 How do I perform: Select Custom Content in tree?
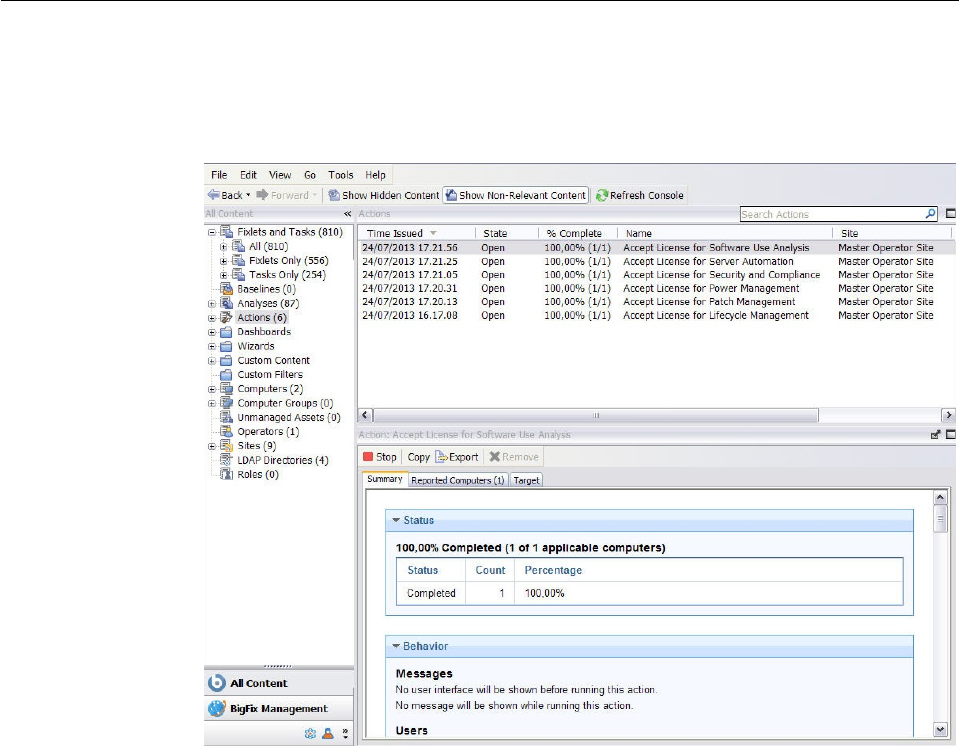coord(273,360)
